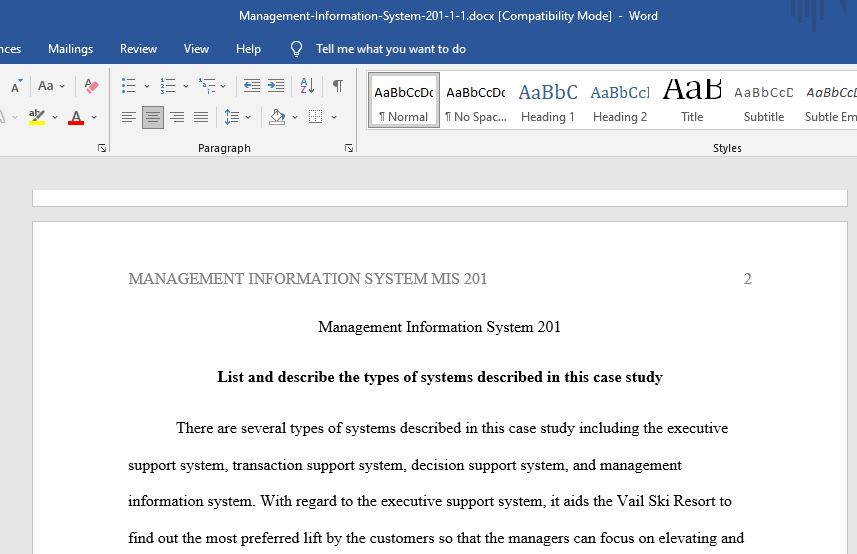This screenshot has height=554, width=857.
Task: Align text left
Action: pyautogui.click(x=128, y=117)
